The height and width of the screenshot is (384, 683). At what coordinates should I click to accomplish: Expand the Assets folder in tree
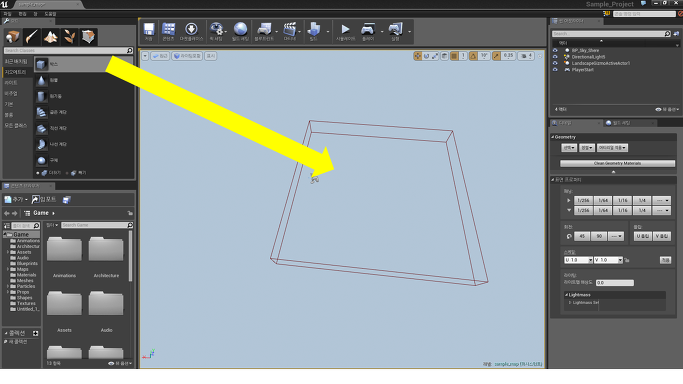(8, 252)
